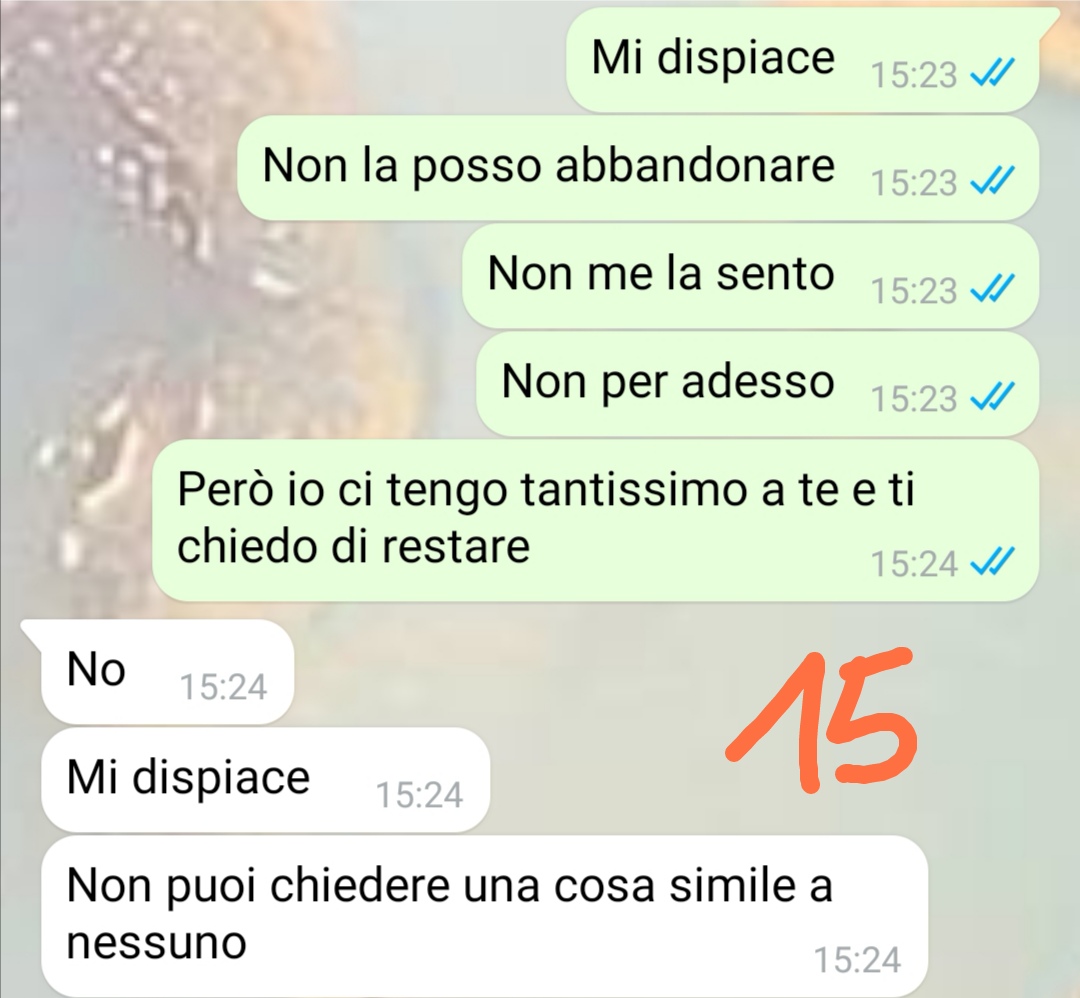
Task: Select 'Non puoi chiedere una cosa simile' message
Action: [x=484, y=916]
